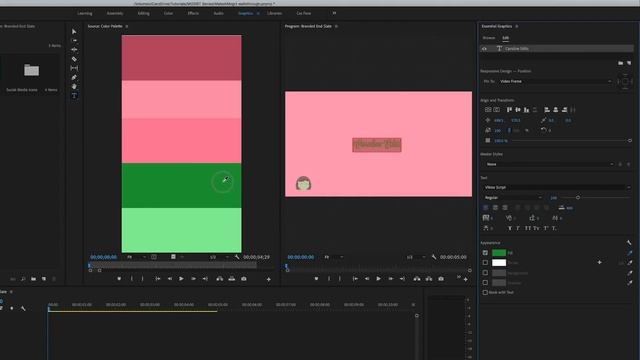Play the Program monitor sequence
Screen dimensions: 640x360
pos(378,279)
